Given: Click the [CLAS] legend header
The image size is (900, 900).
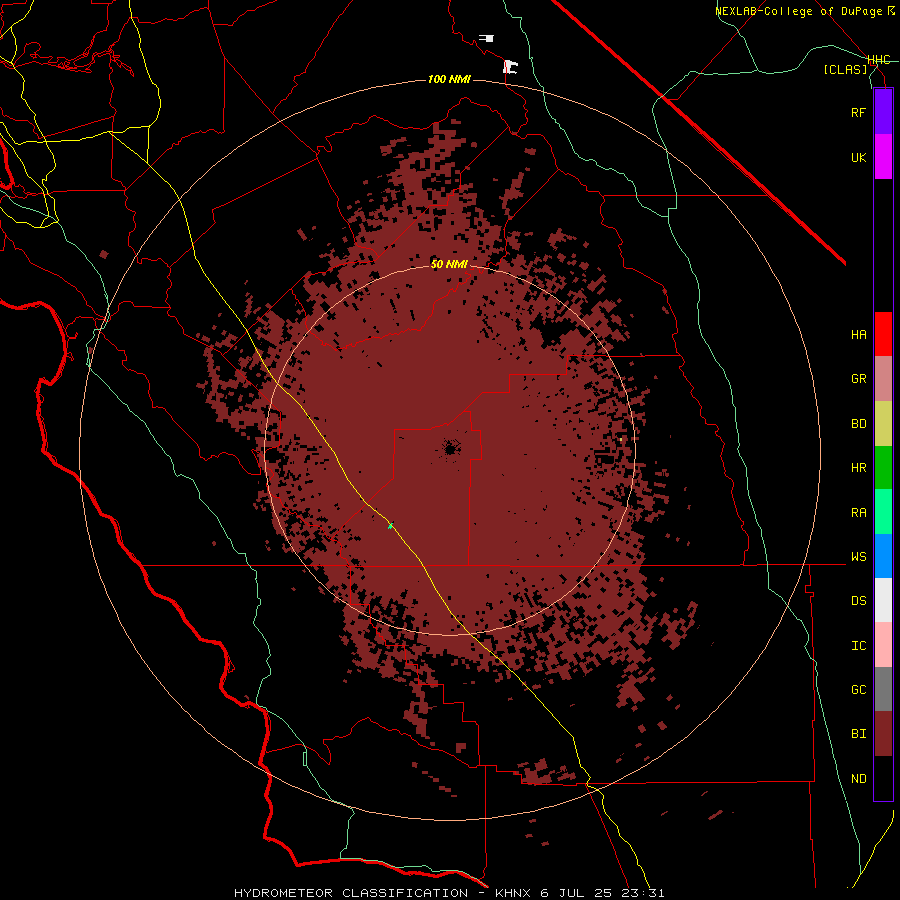Looking at the screenshot, I should (845, 69).
